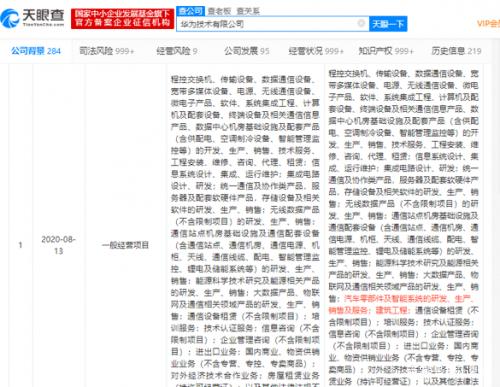Click the red 官方备案企业征信机构 banner
The width and height of the screenshot is (500, 387).
click(122, 19)
